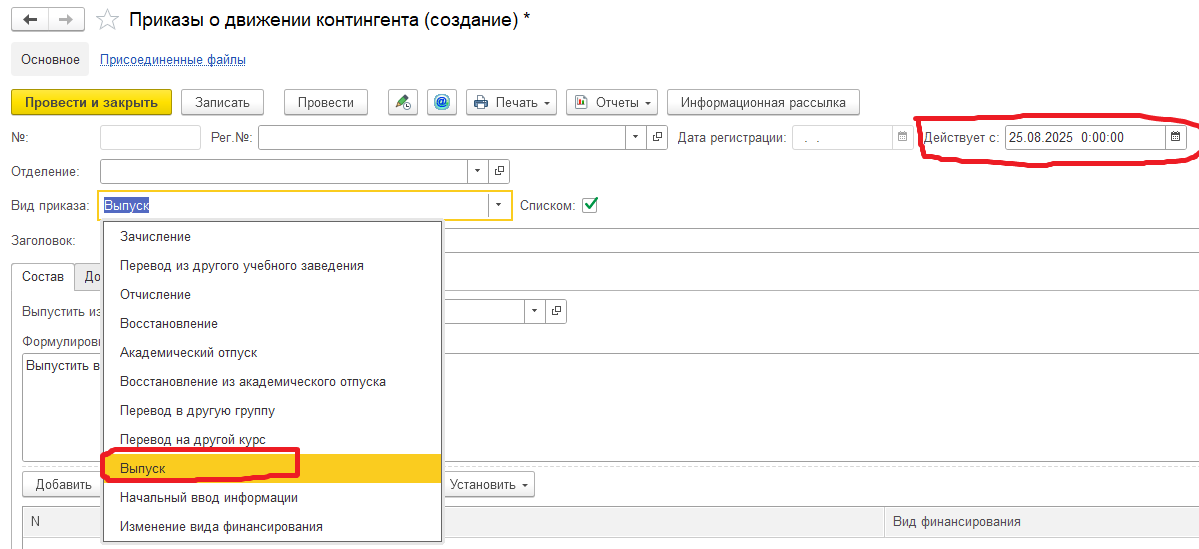Click the back navigation arrow
Screen dimensions: 1199x549
click(29, 20)
